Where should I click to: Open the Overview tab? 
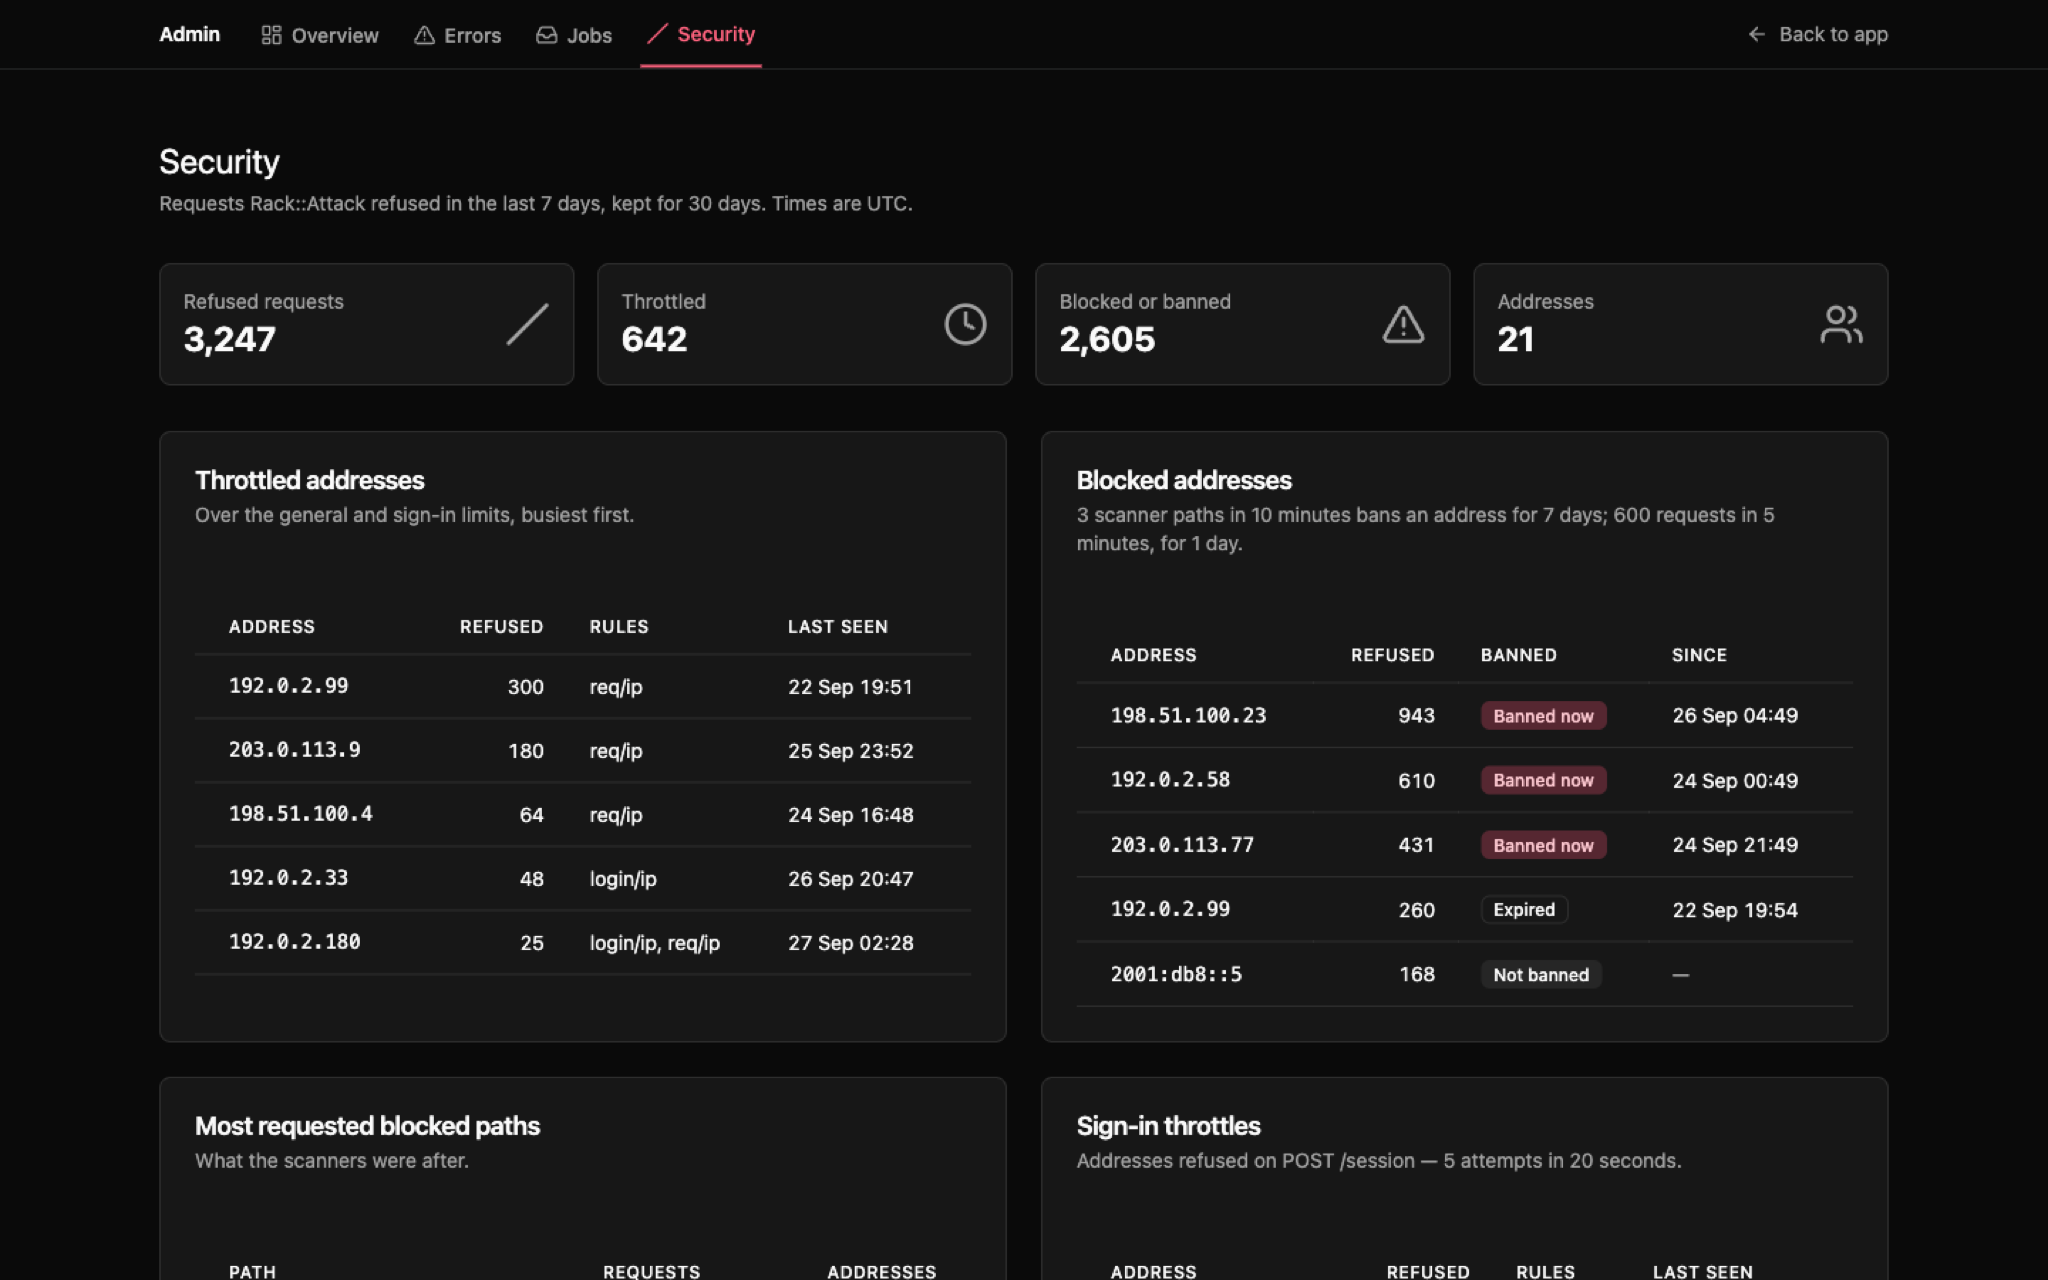coord(320,35)
